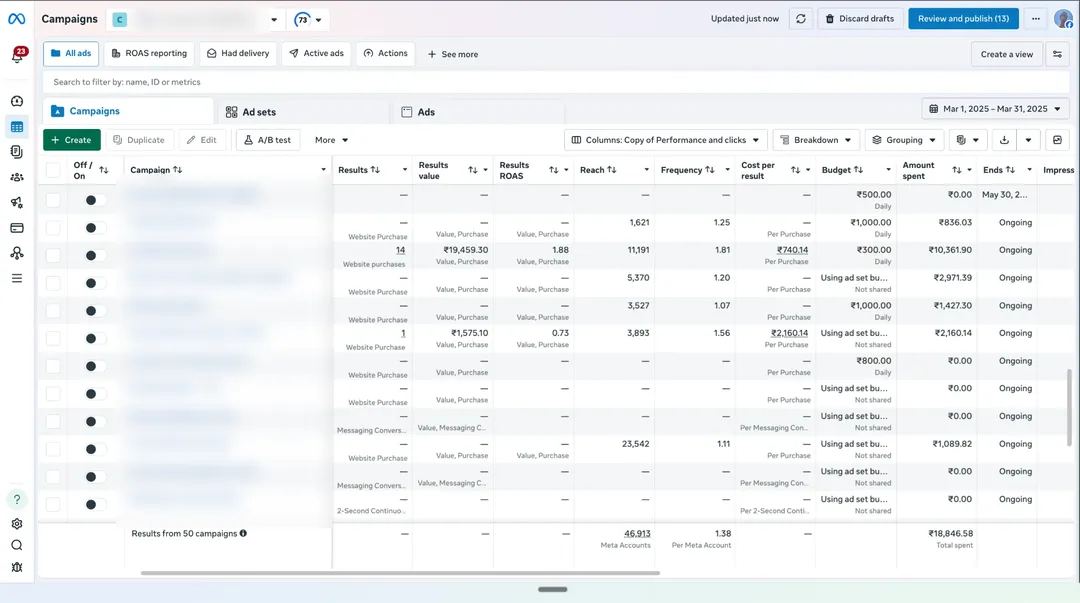Sort table by Frequency column
This screenshot has width=1080, height=603.
pos(709,170)
